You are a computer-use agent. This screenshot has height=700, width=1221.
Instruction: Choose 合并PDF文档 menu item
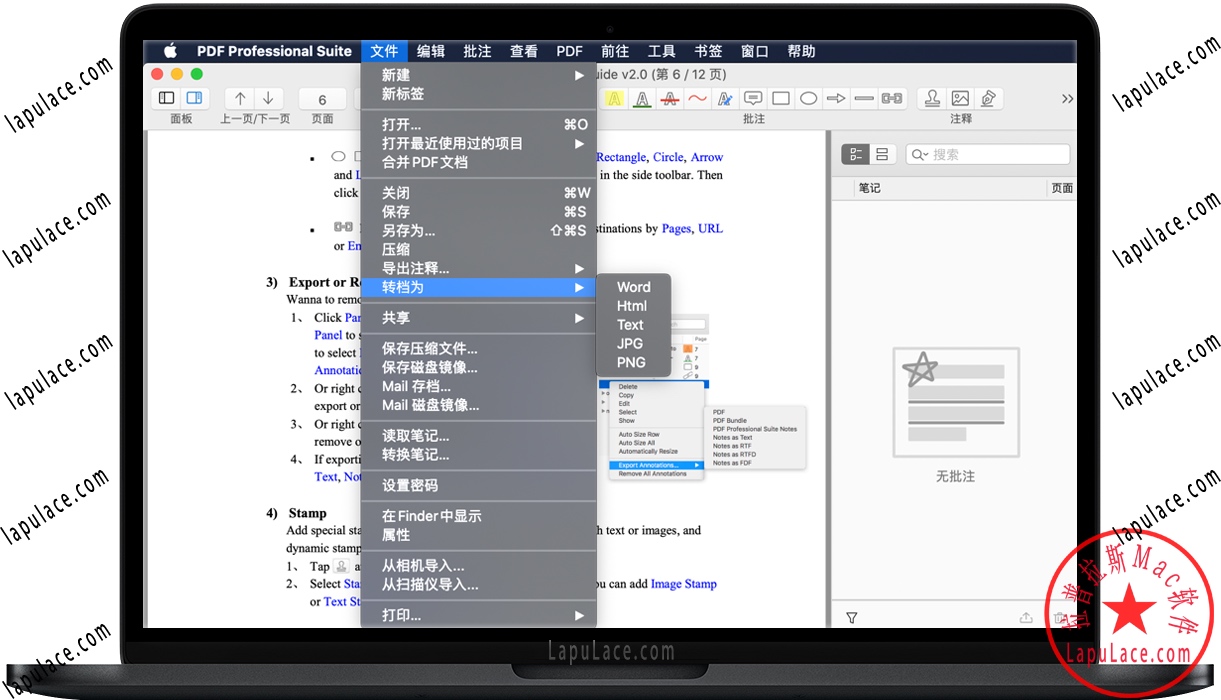click(x=478, y=162)
